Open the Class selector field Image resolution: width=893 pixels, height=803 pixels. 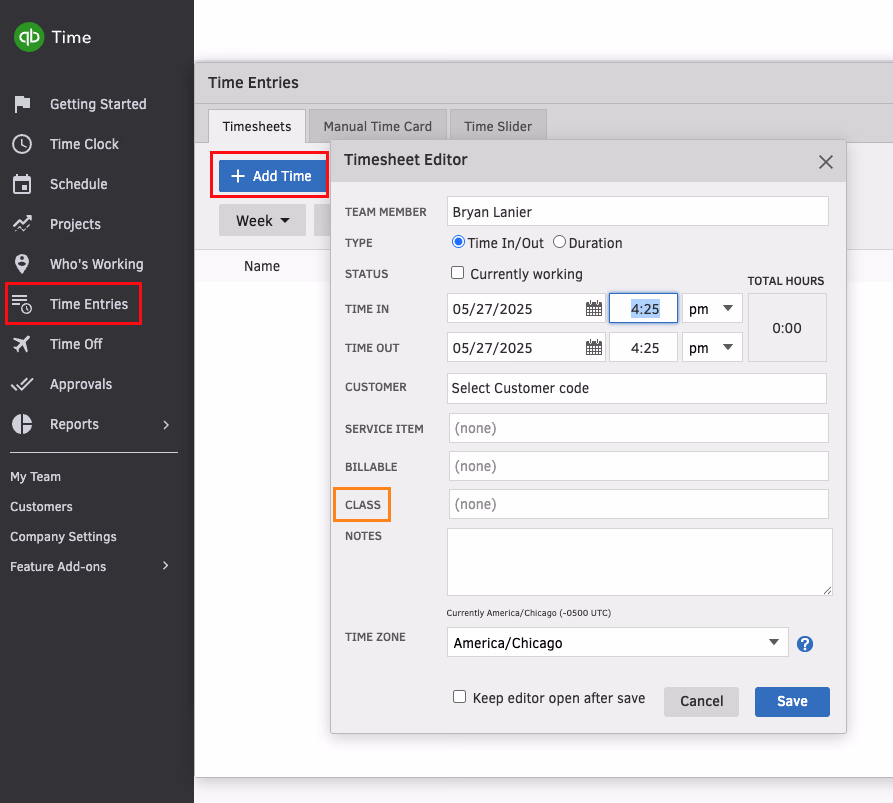638,504
